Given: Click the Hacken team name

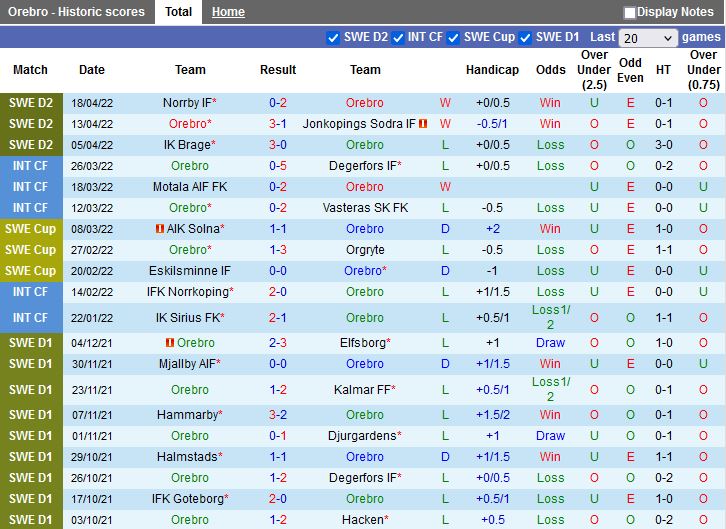Looking at the screenshot, I should click(x=363, y=520).
